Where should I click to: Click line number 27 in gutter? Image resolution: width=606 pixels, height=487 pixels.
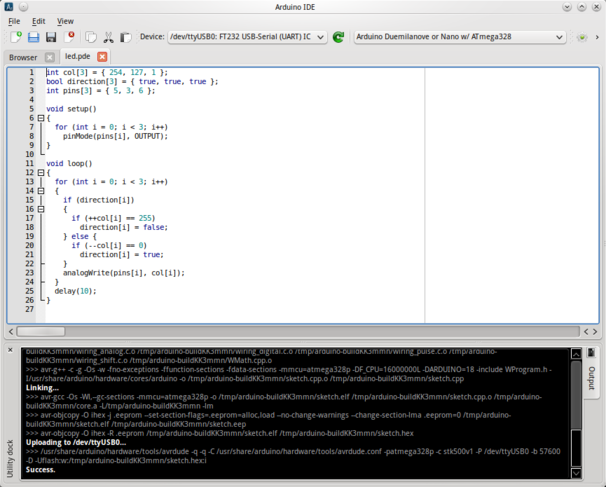pyautogui.click(x=30, y=309)
